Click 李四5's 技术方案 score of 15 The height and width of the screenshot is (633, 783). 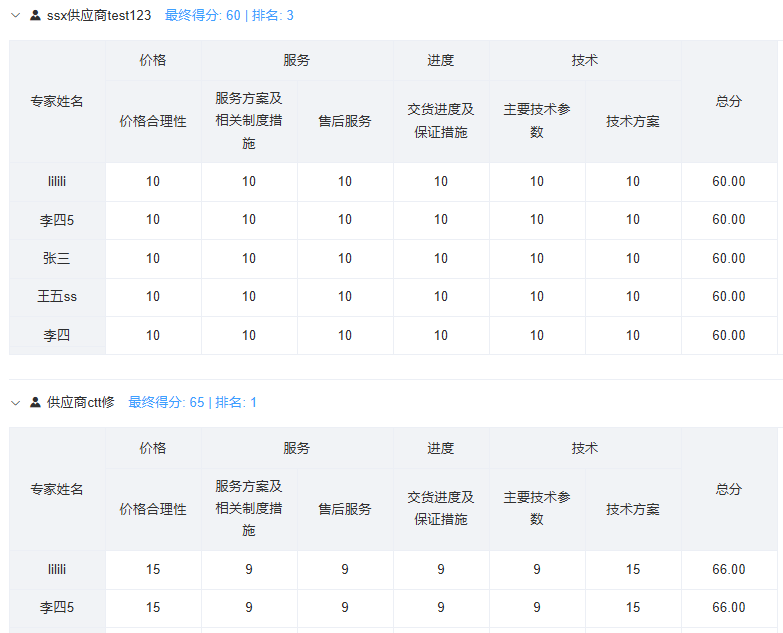click(633, 607)
